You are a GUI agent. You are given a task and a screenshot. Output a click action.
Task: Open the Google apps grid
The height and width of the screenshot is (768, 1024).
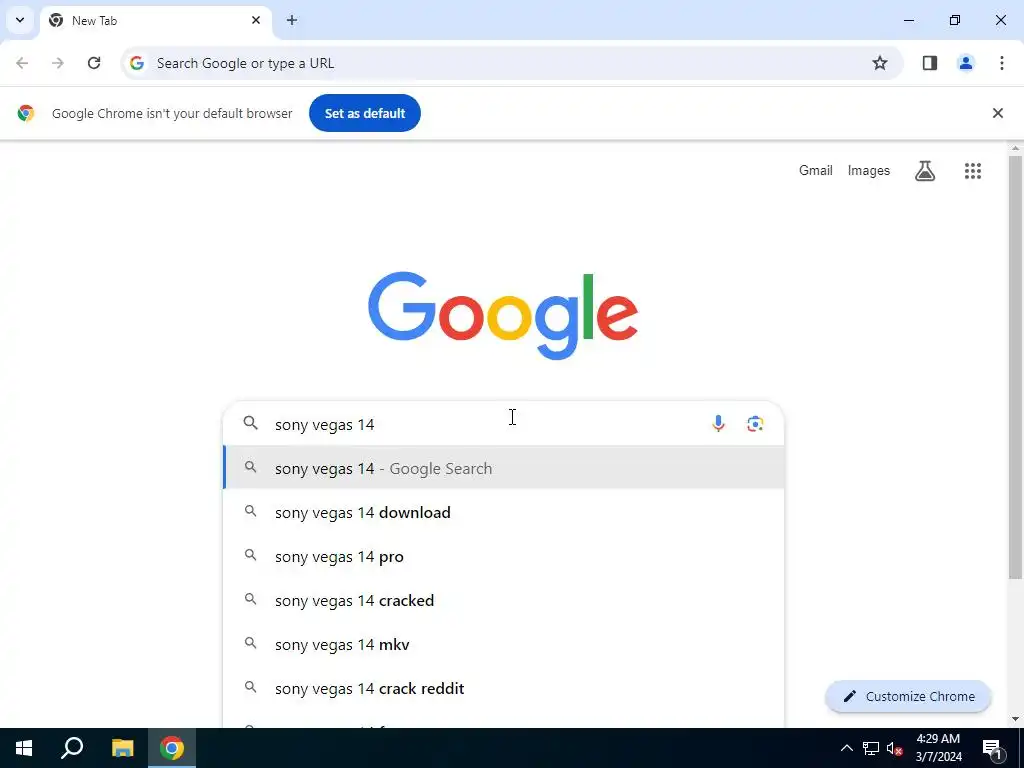click(x=972, y=171)
